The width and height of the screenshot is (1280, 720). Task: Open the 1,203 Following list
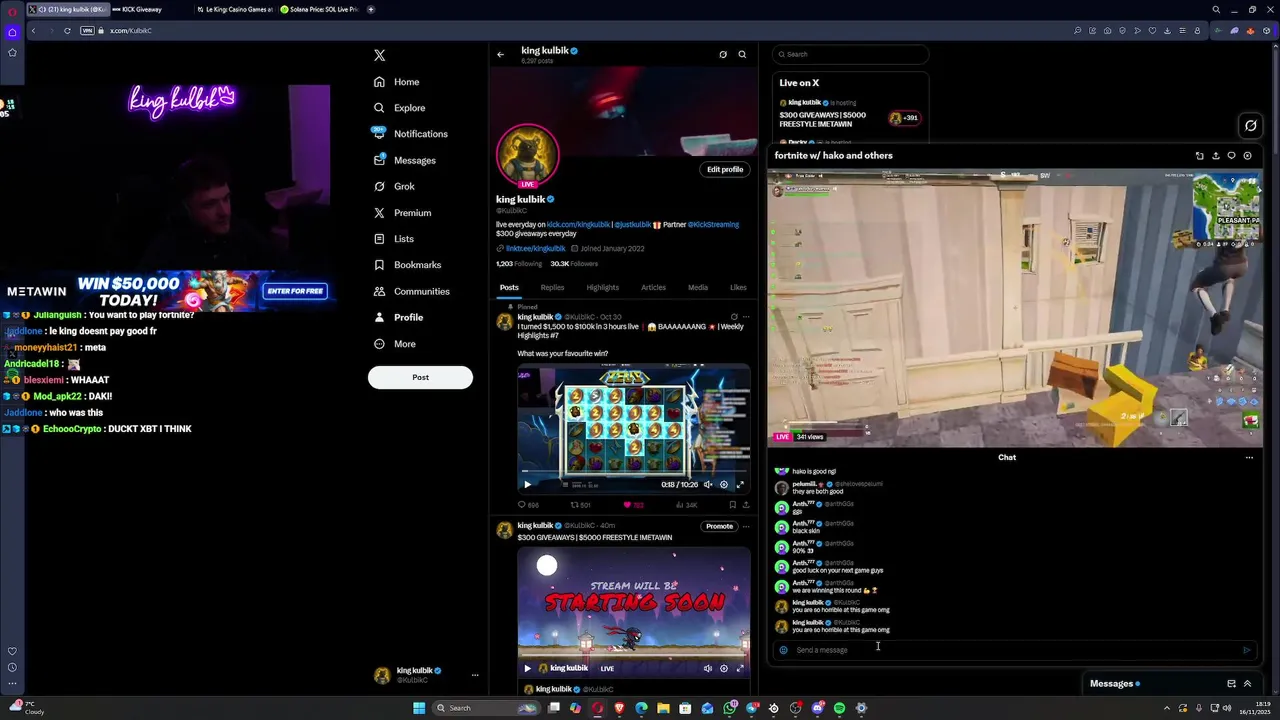tap(519, 264)
